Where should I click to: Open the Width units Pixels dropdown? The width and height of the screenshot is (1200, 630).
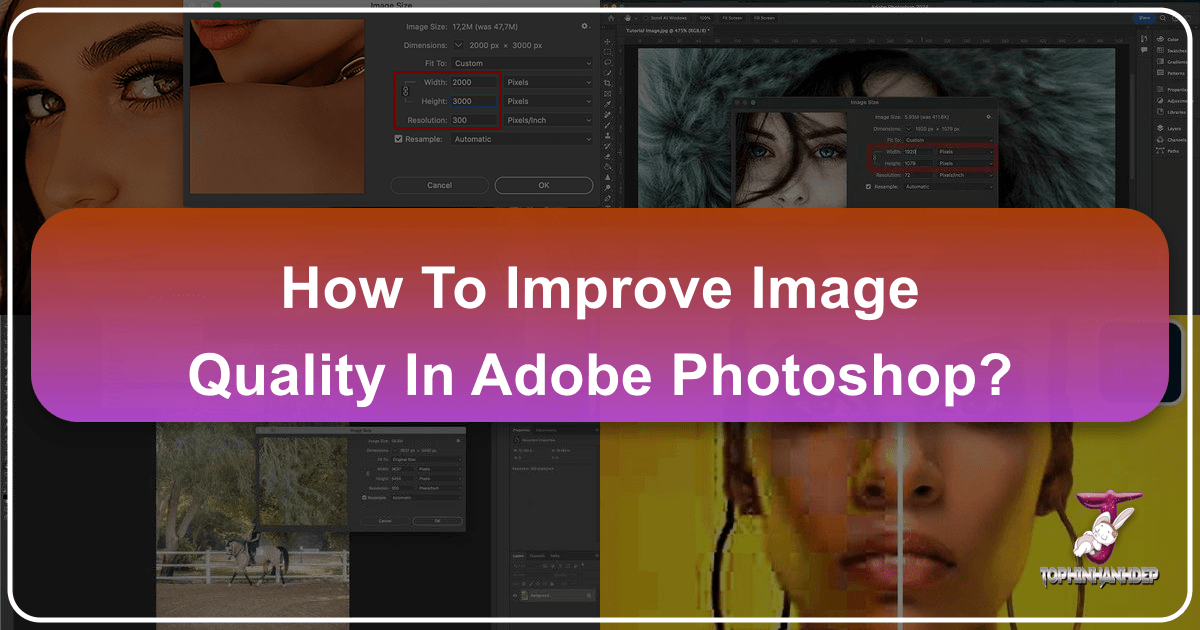click(x=548, y=82)
